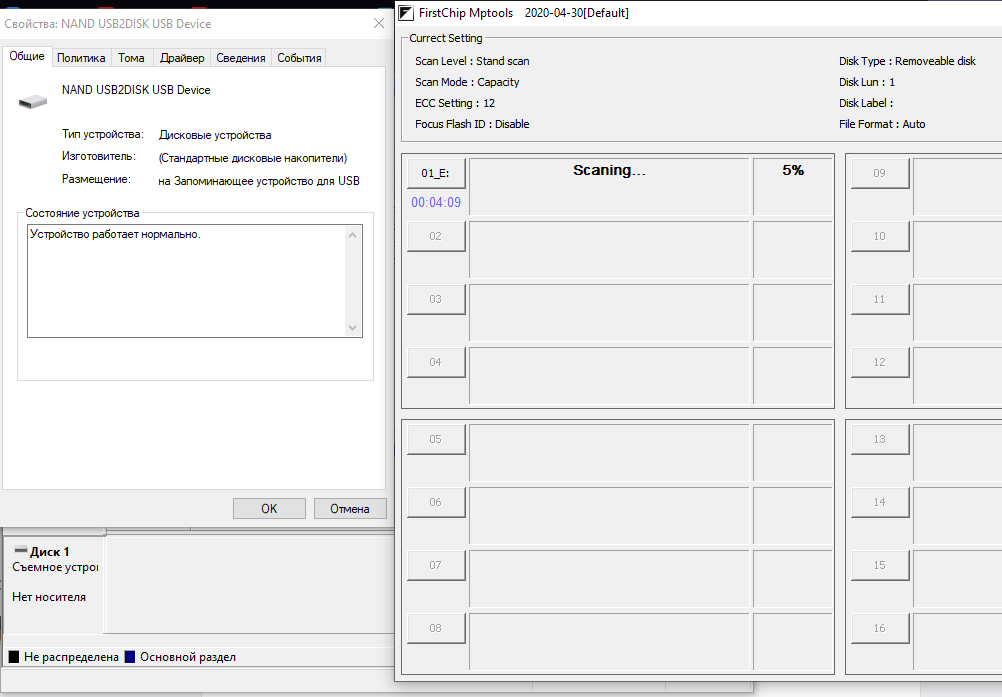Viewport: 1002px width, 697px height.
Task: Click the ECC Setting : 12 text
Action: [455, 103]
